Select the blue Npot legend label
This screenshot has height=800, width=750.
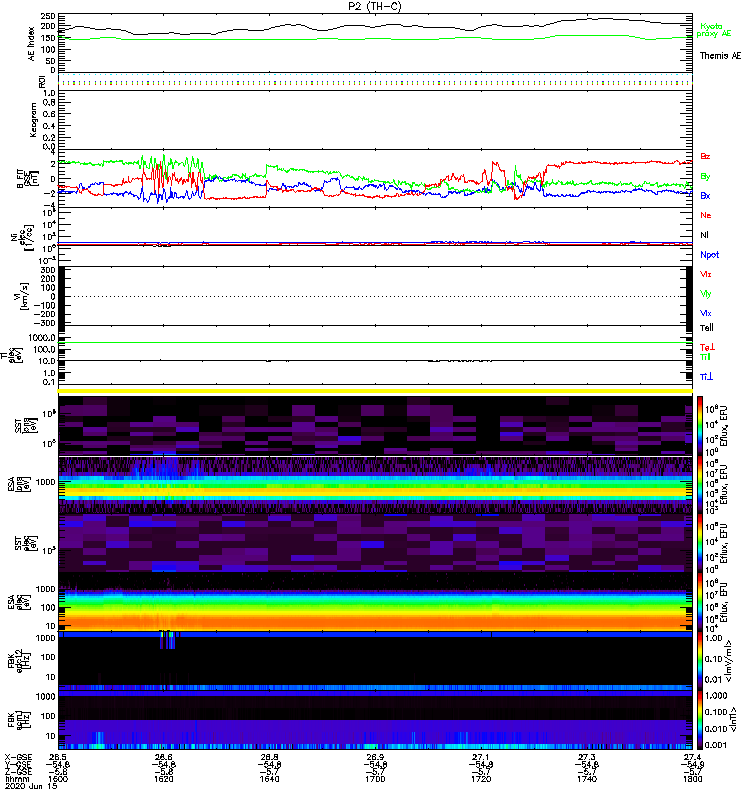point(710,255)
